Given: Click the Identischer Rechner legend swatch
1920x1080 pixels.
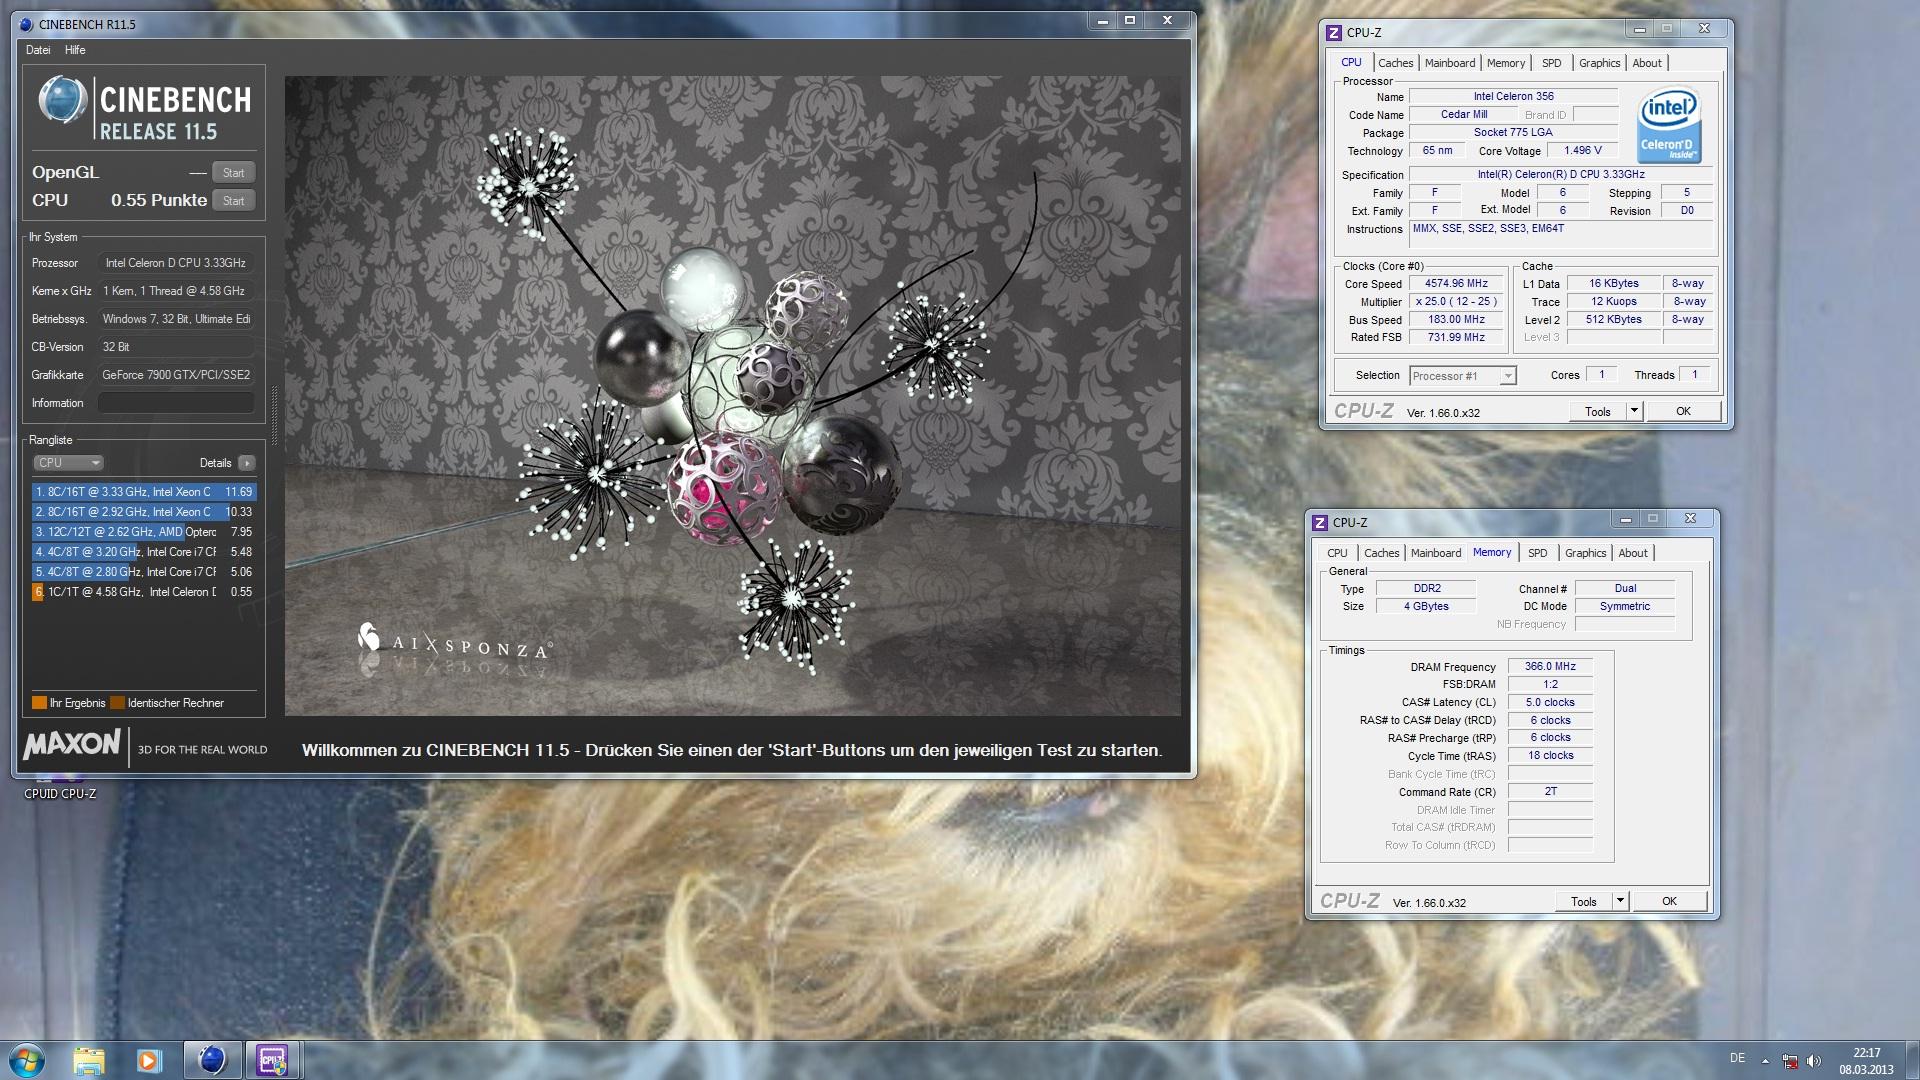Looking at the screenshot, I should pos(117,703).
